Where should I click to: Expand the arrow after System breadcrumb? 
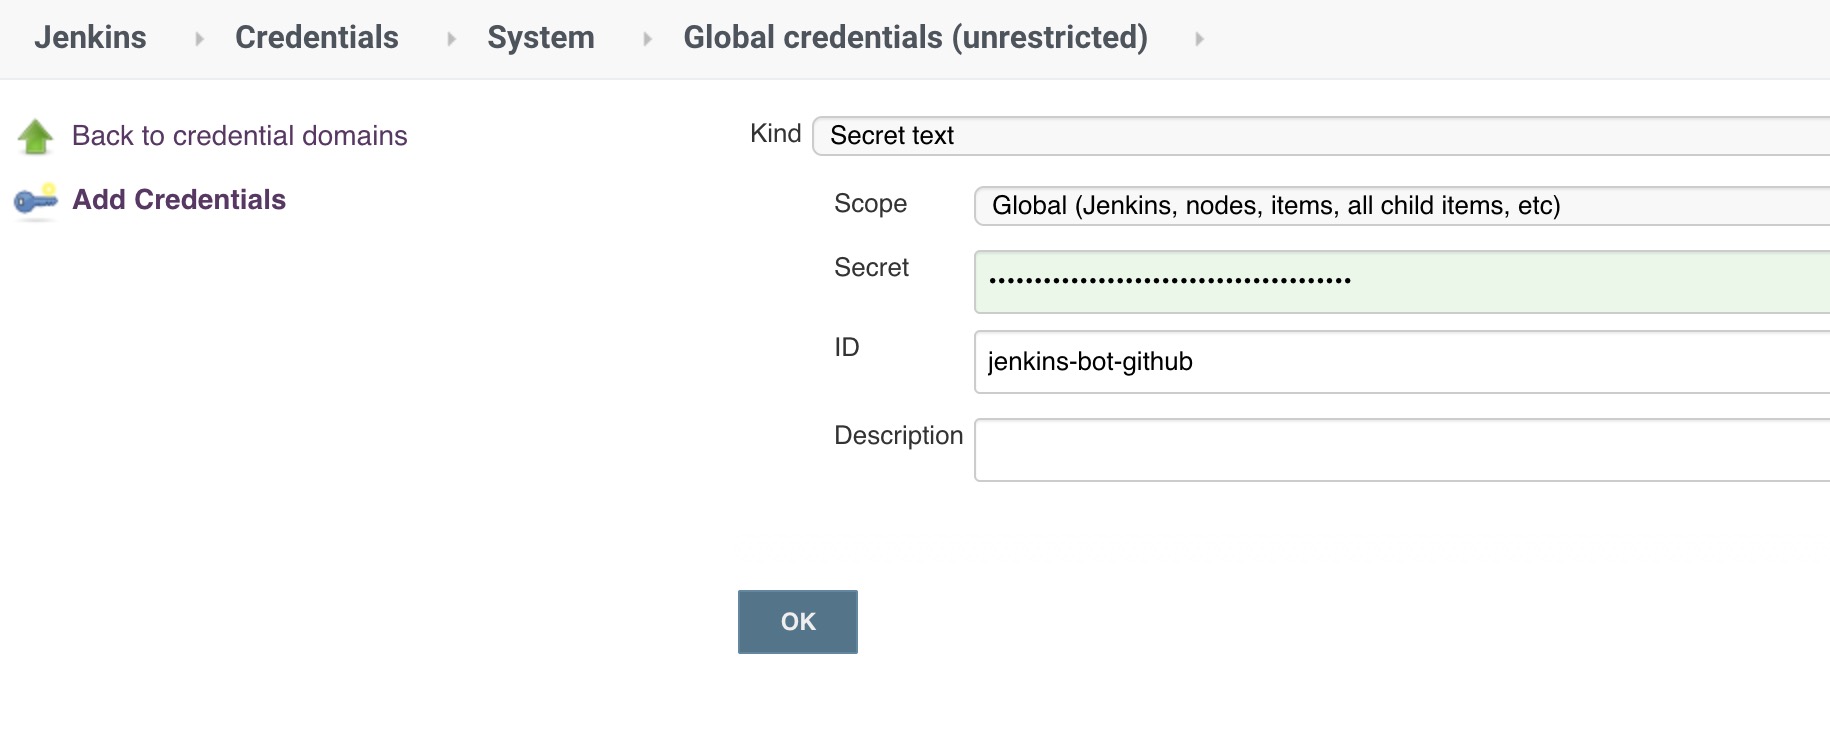tap(647, 39)
